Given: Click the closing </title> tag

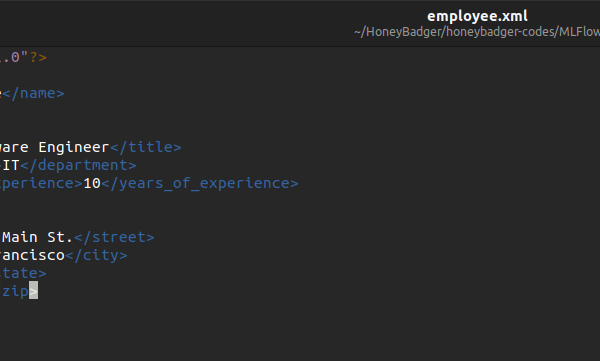Looking at the screenshot, I should click(146, 147).
